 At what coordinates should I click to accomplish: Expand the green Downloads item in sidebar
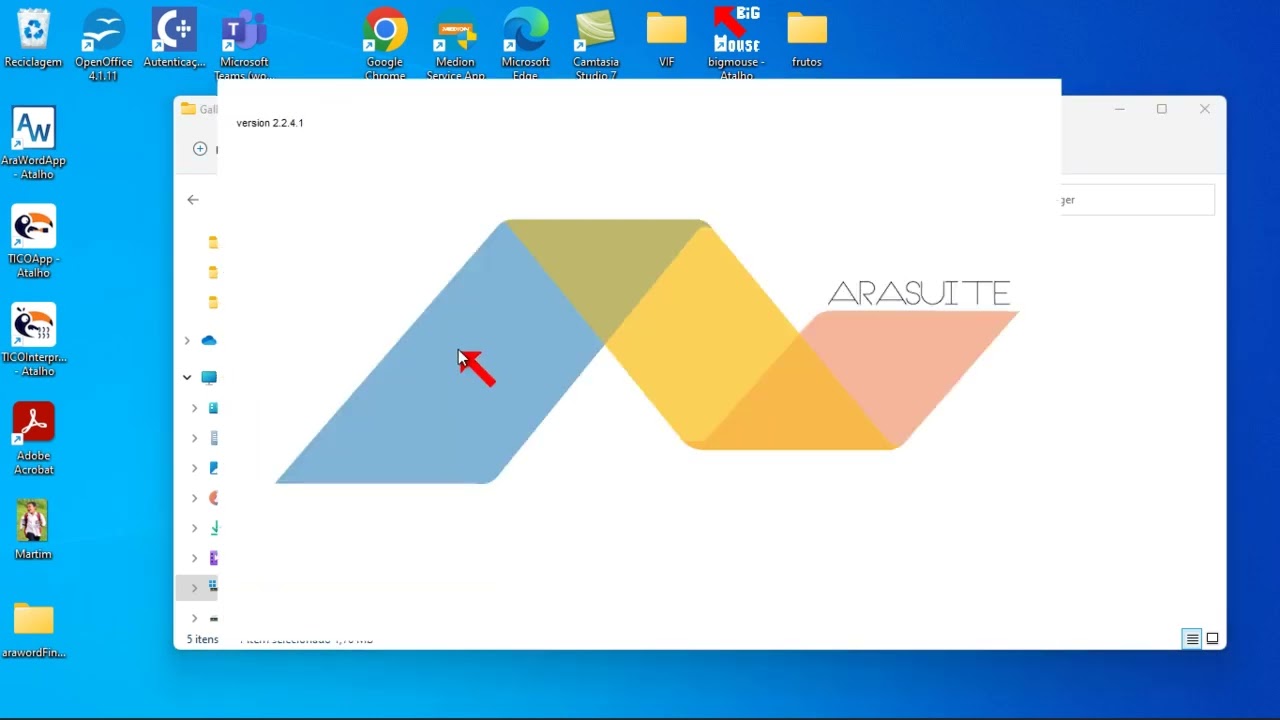click(195, 528)
